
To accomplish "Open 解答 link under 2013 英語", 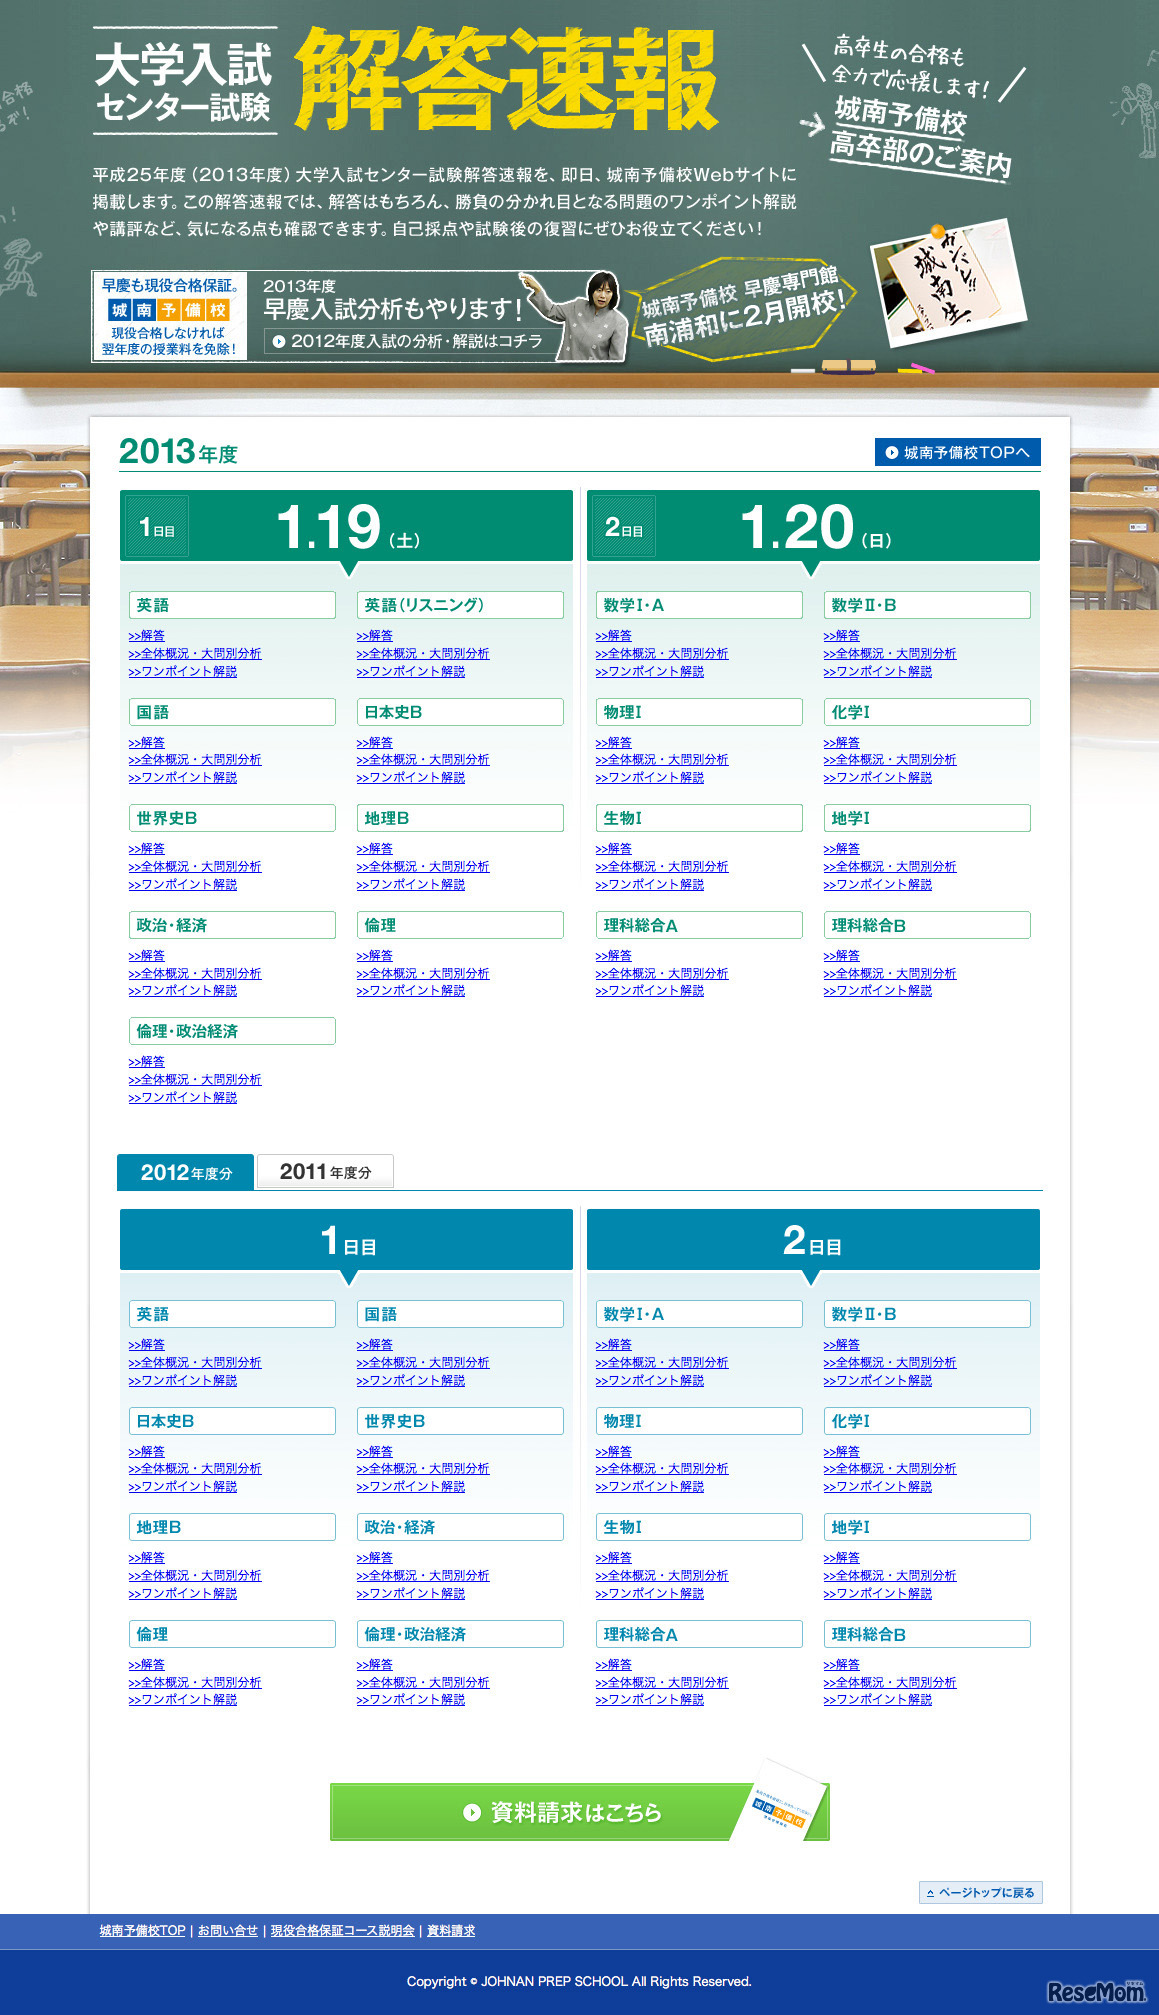I will [x=146, y=635].
